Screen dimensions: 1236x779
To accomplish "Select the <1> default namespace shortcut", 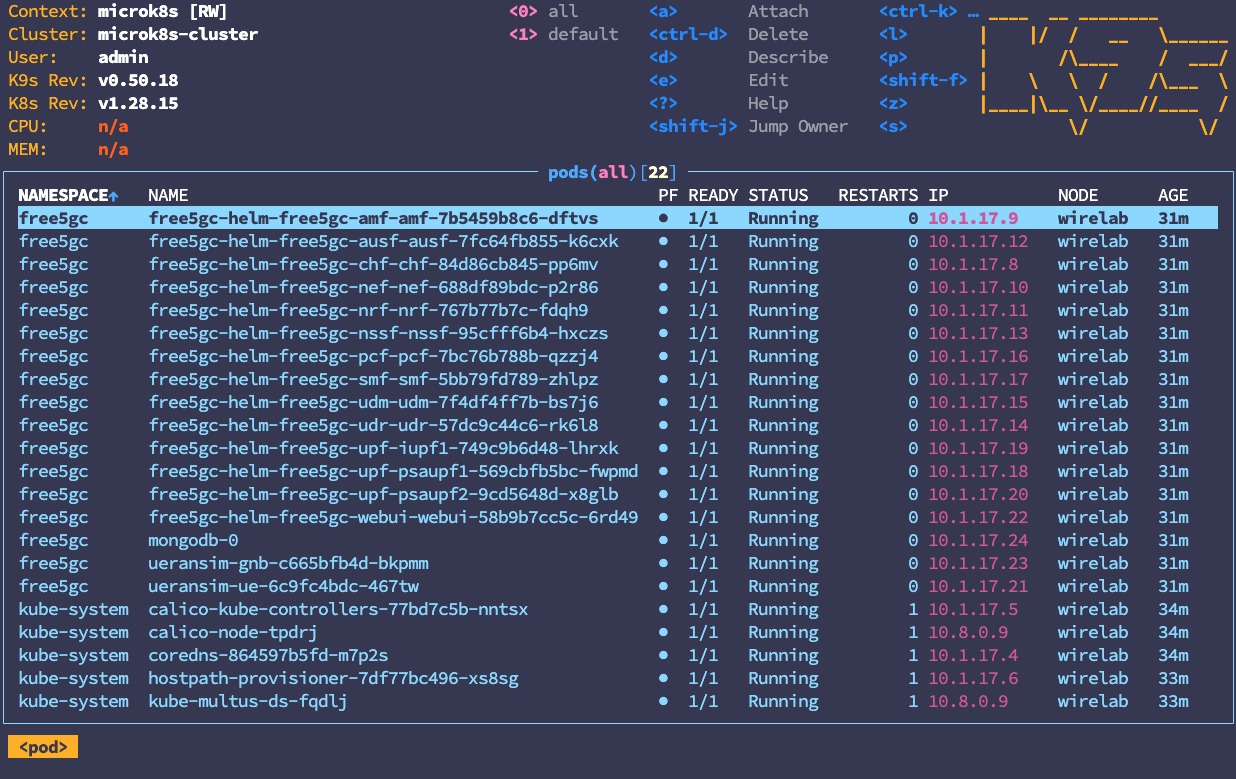I will pyautogui.click(x=563, y=34).
